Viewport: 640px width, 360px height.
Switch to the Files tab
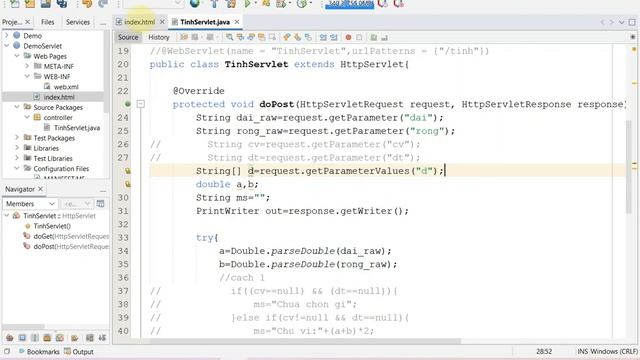point(47,22)
